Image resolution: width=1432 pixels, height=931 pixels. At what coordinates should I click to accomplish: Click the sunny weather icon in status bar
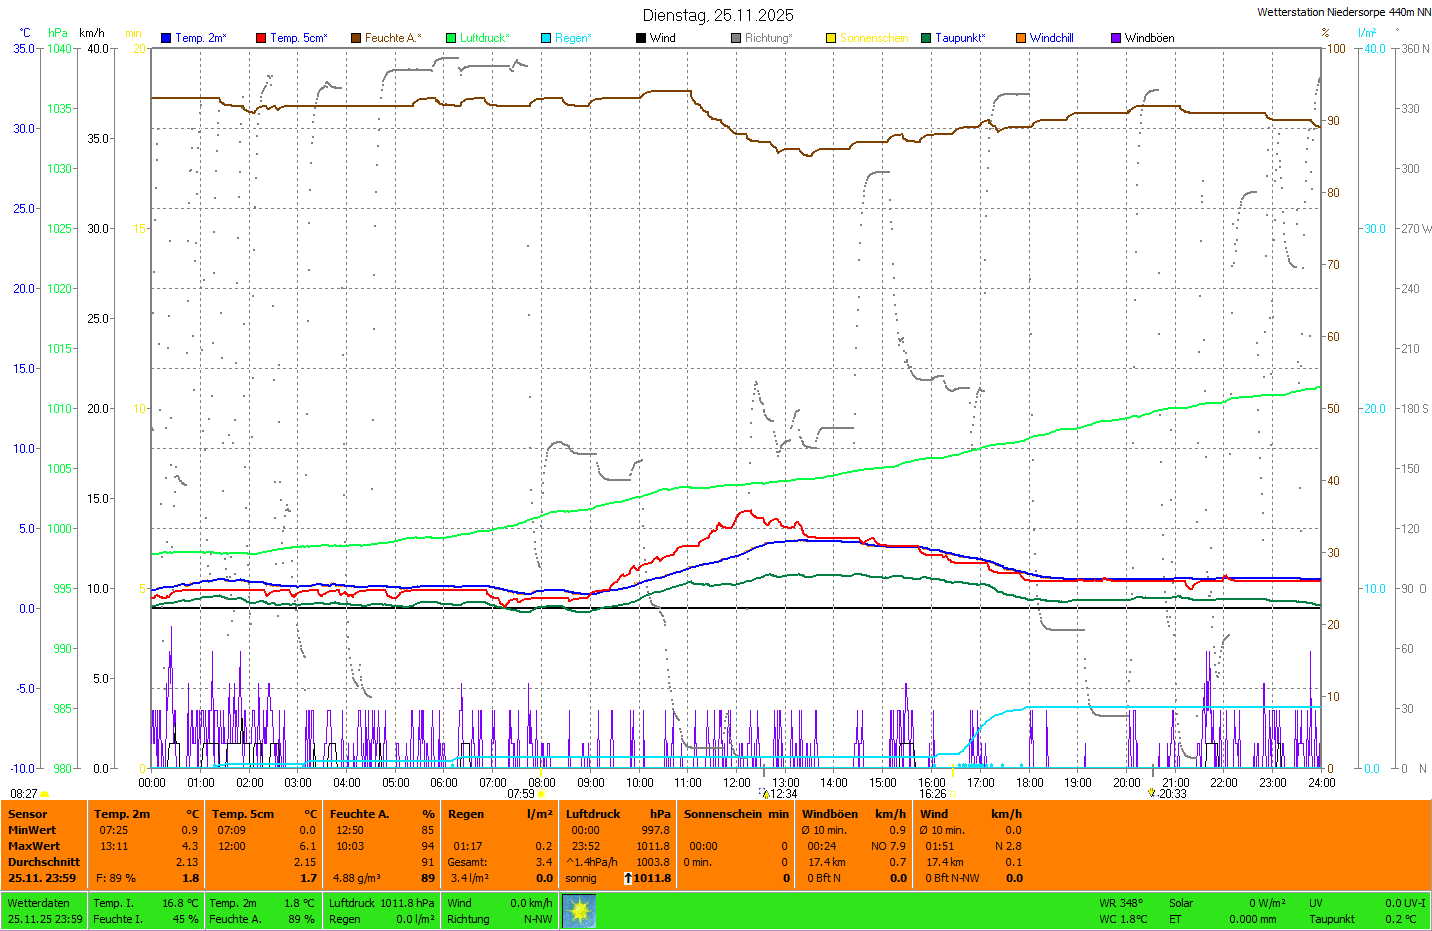coord(579,911)
